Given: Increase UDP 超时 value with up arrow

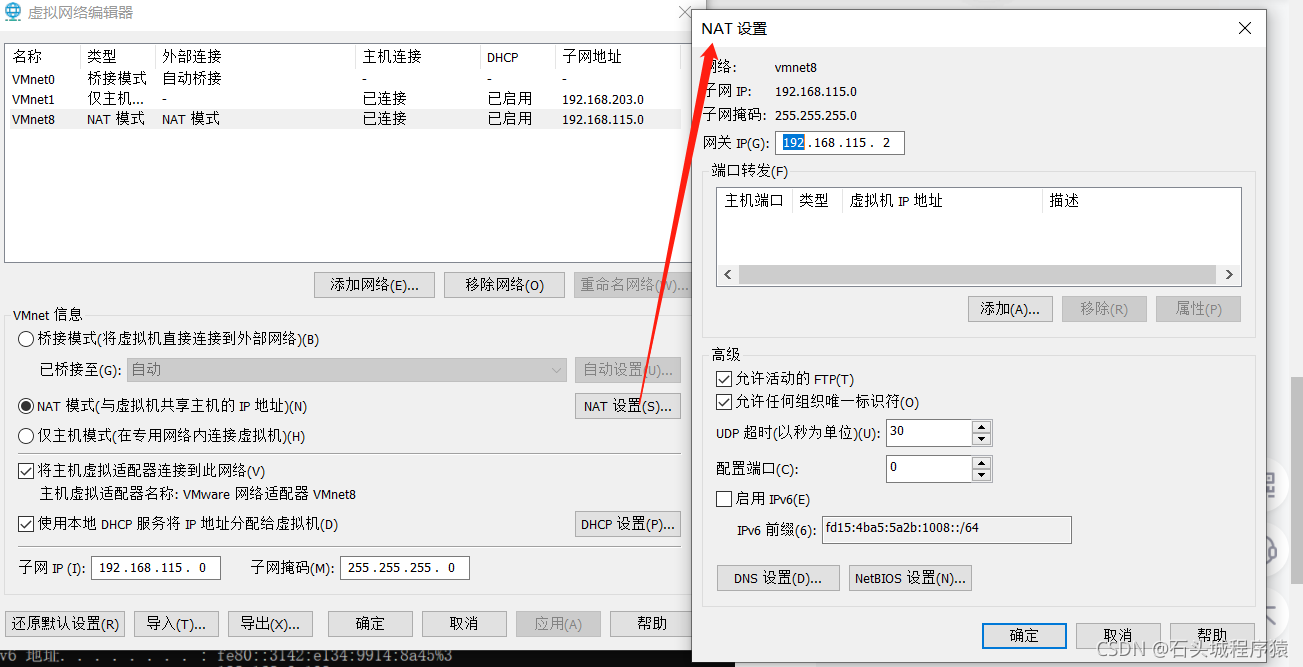Looking at the screenshot, I should coord(981,426).
